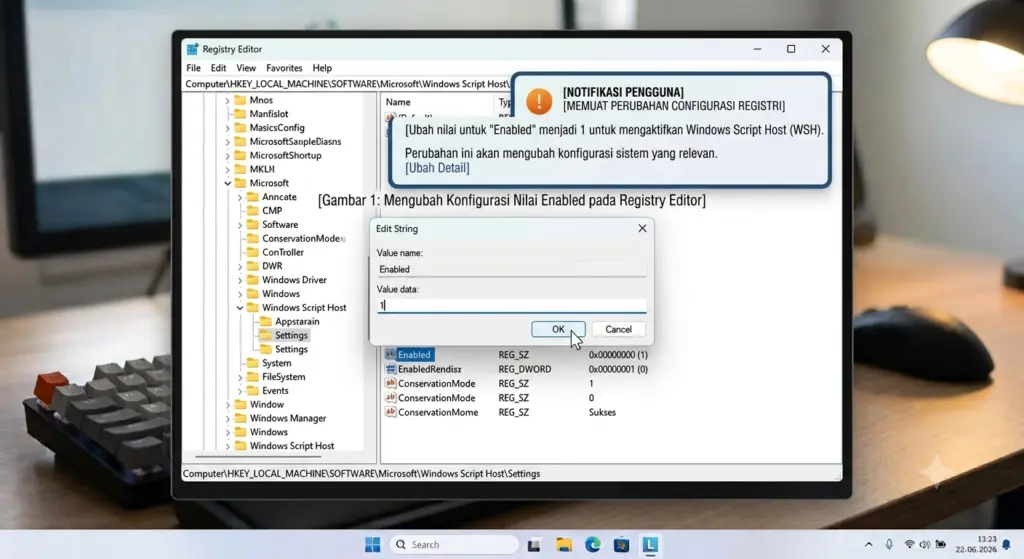Screen dimensions: 1024x559
Task: Open Microsoft Edge from the taskbar
Action: pyautogui.click(x=592, y=545)
